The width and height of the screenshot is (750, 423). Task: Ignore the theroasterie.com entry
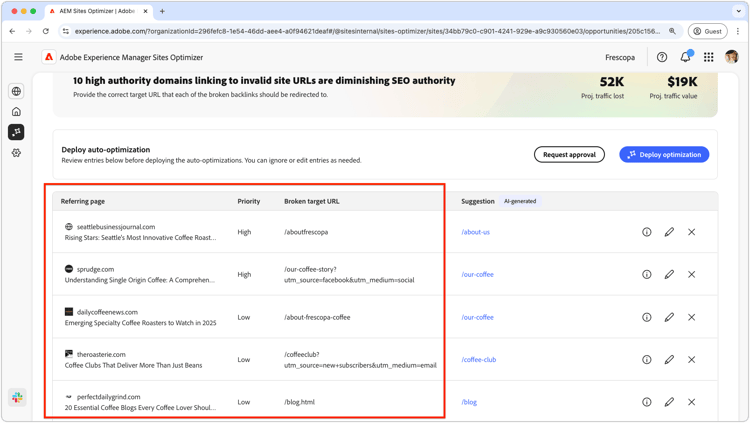691,359
